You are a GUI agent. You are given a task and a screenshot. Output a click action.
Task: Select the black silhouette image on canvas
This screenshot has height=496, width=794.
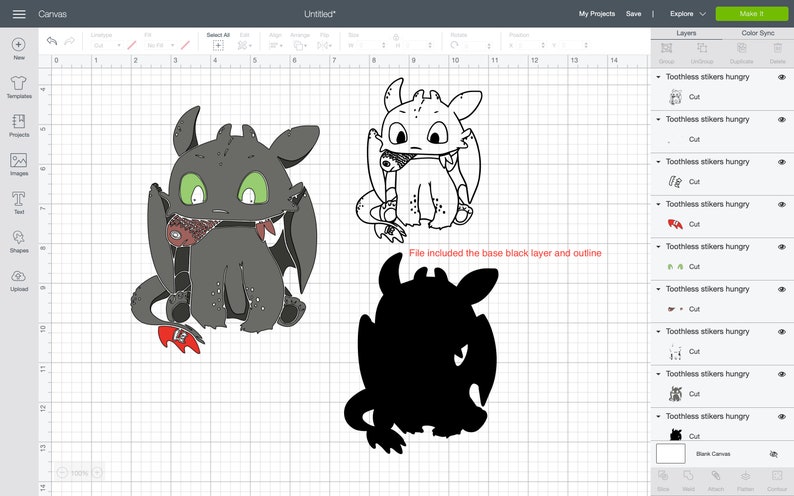[421, 352]
